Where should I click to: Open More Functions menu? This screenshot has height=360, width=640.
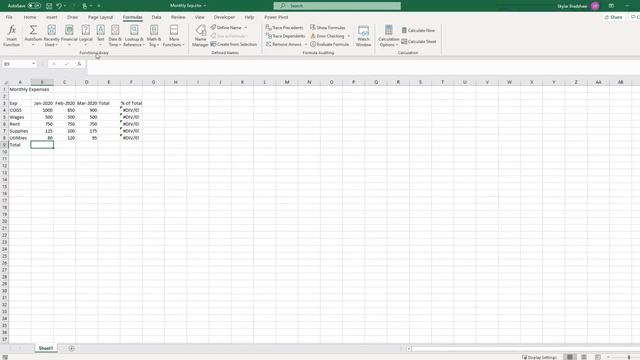(174, 36)
